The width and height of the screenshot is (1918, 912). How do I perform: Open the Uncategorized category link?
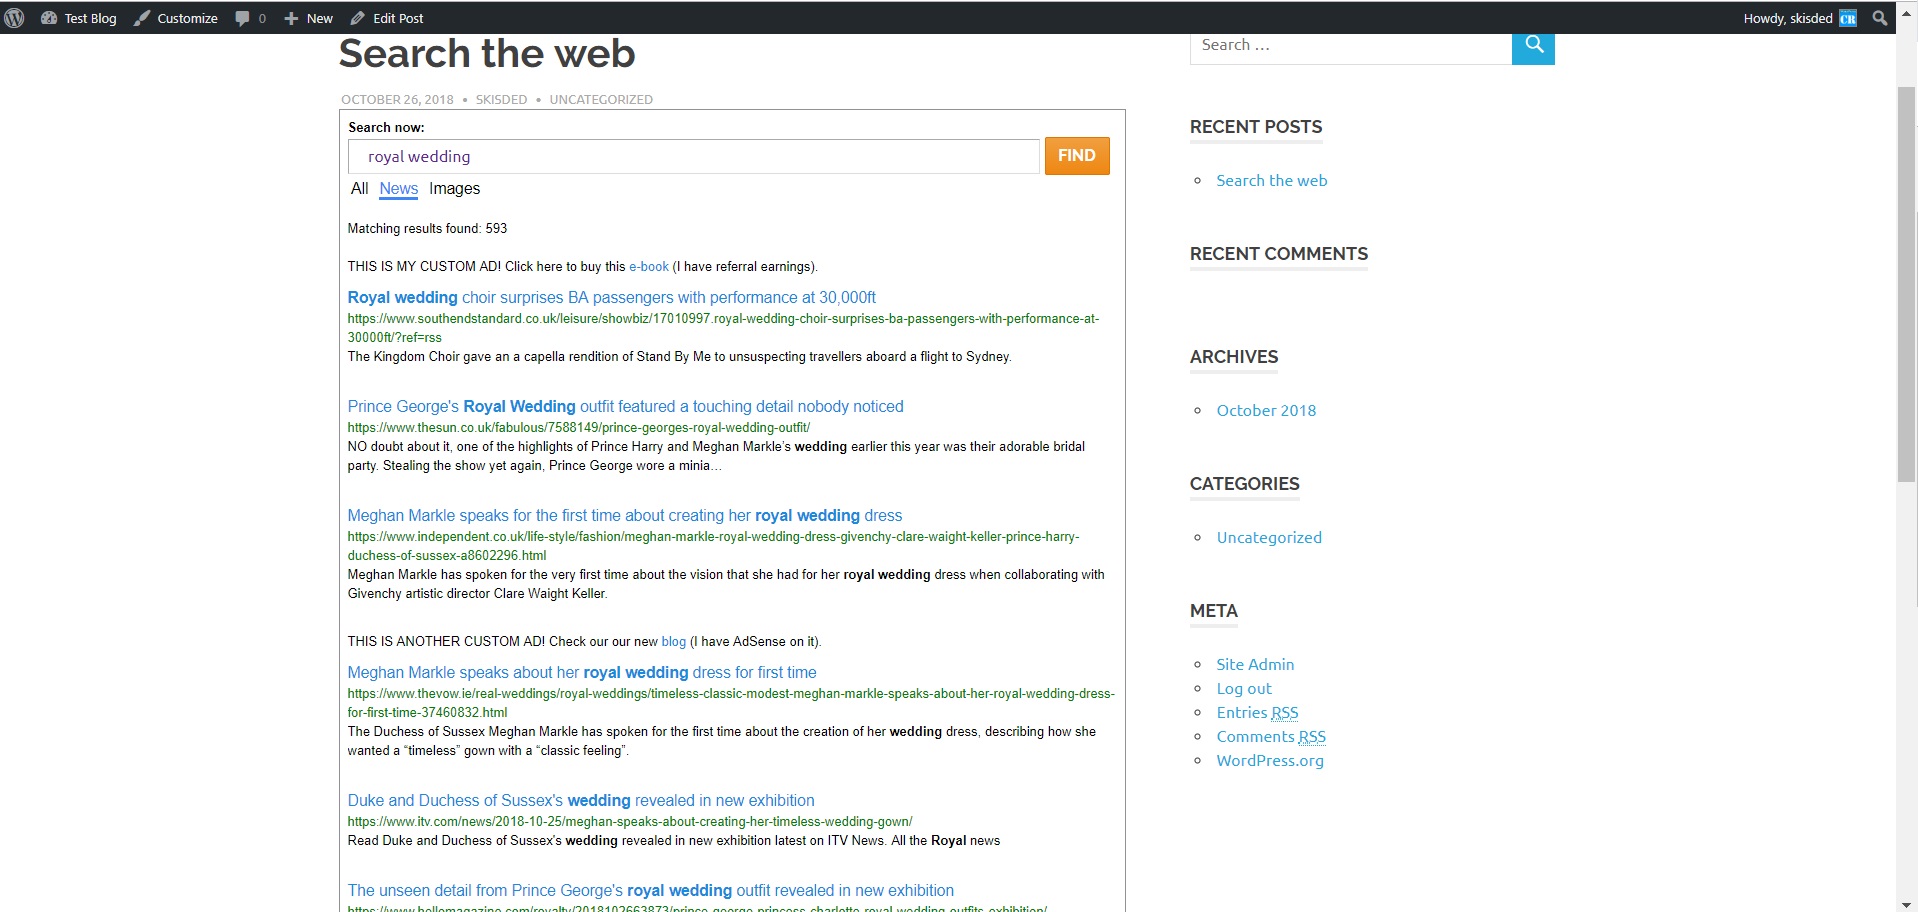1269,537
